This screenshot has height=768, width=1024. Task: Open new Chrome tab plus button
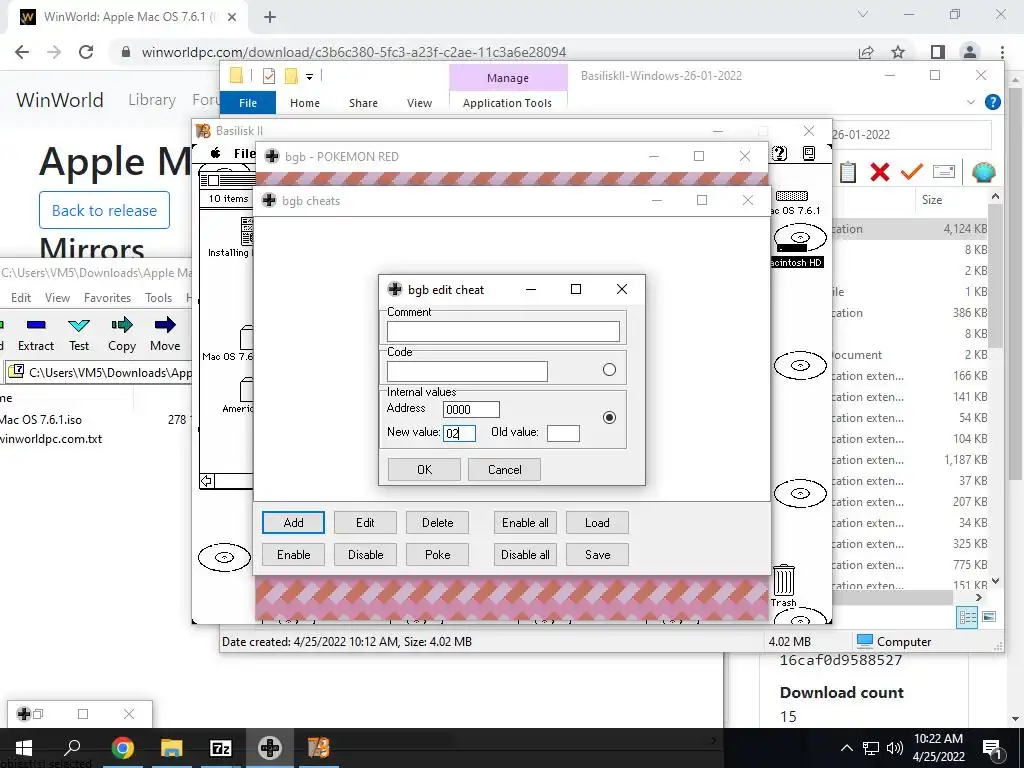coord(270,17)
